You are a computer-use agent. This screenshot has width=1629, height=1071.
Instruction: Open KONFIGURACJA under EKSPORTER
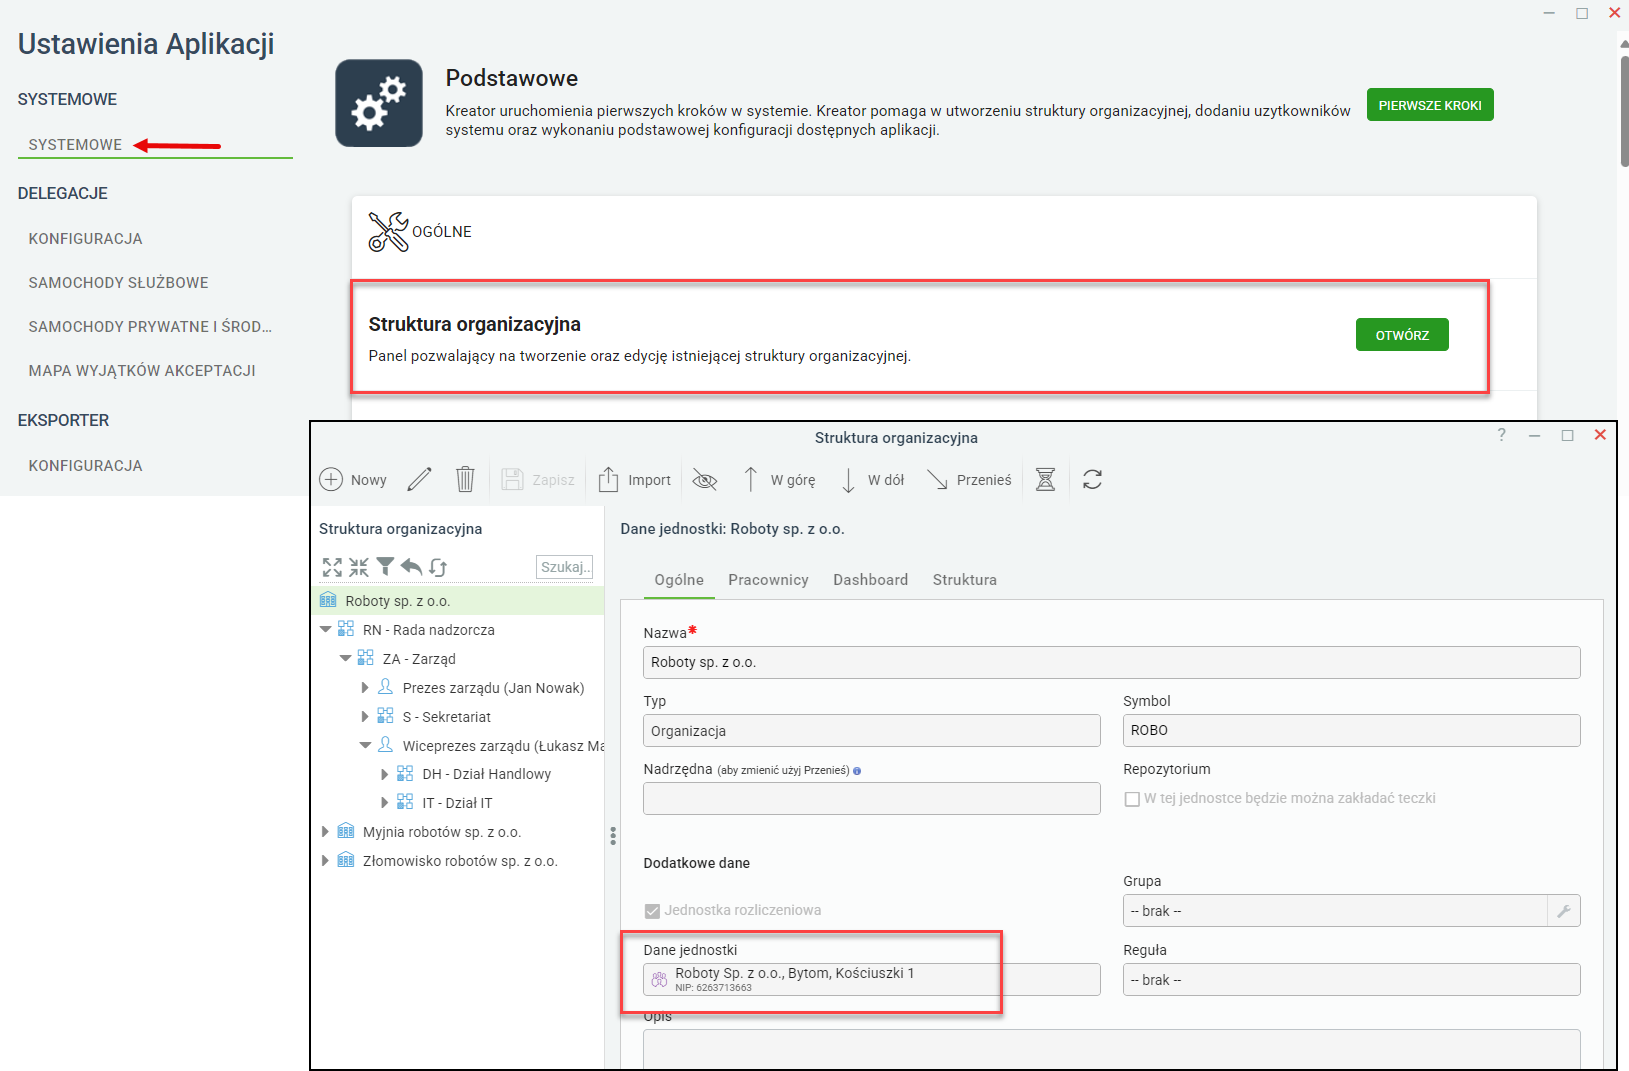click(85, 466)
